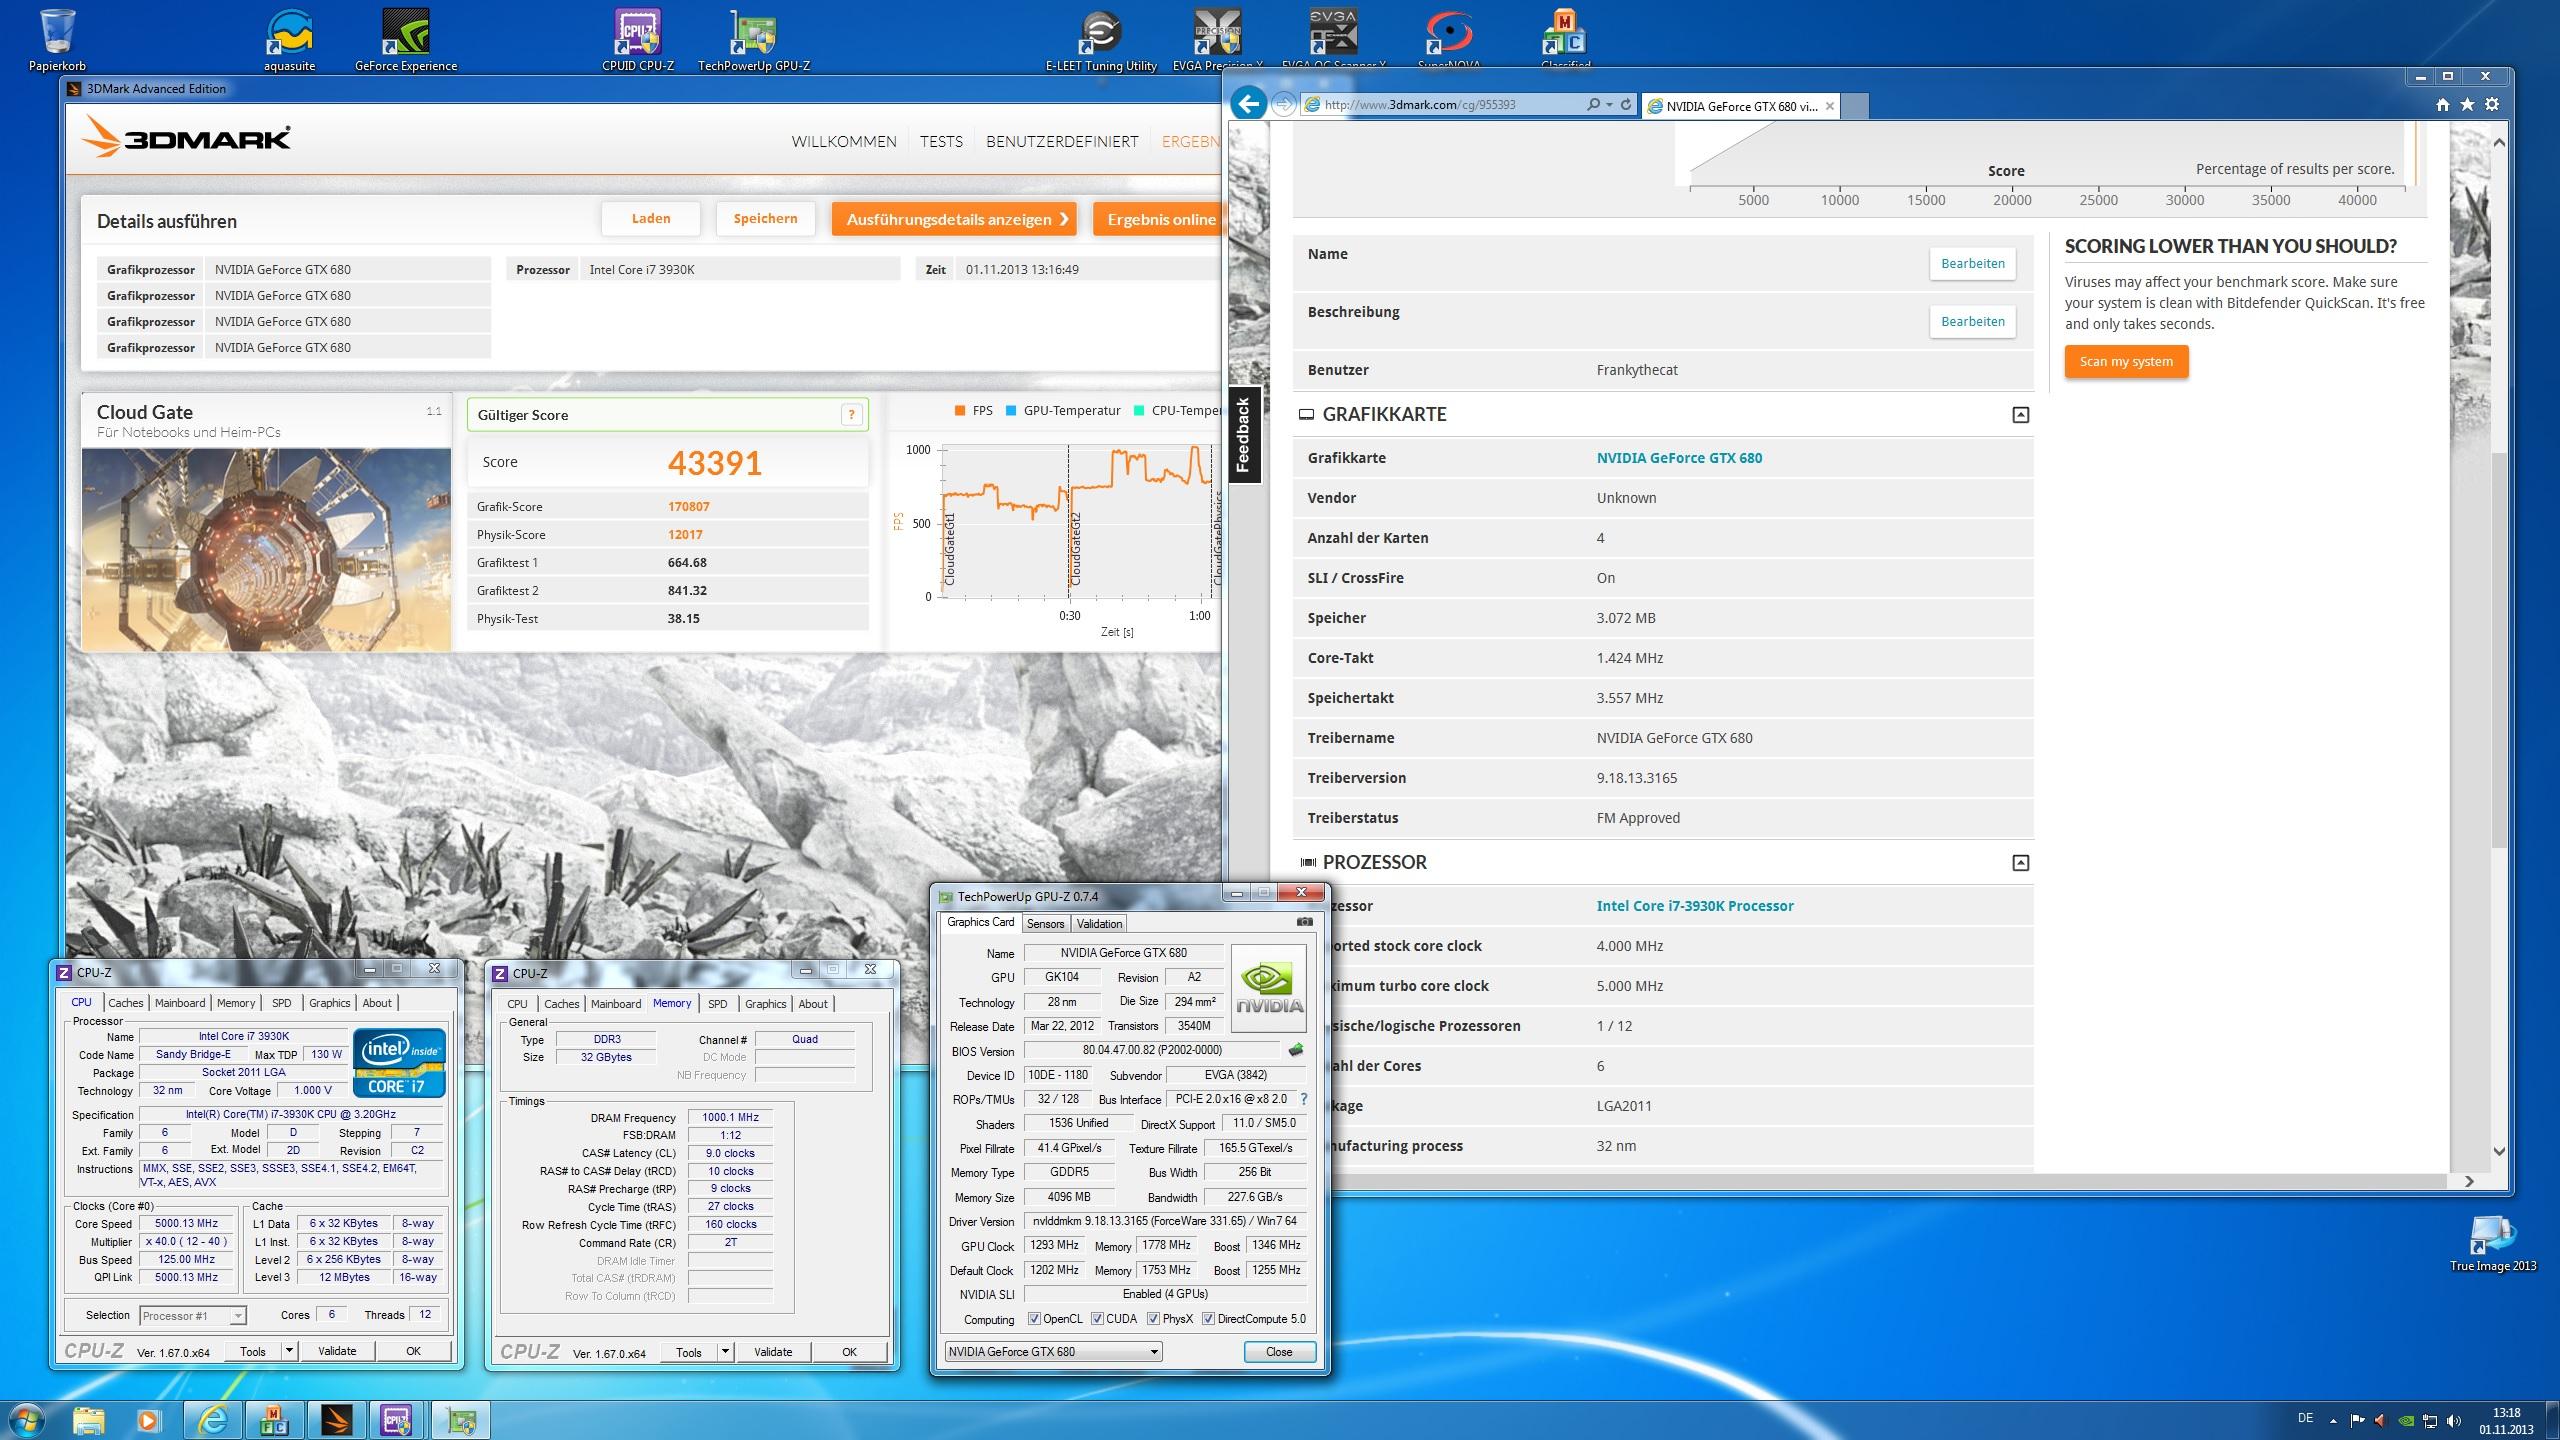2560x1440 pixels.
Task: Click the volume speaker tray icon
Action: point(2455,1420)
